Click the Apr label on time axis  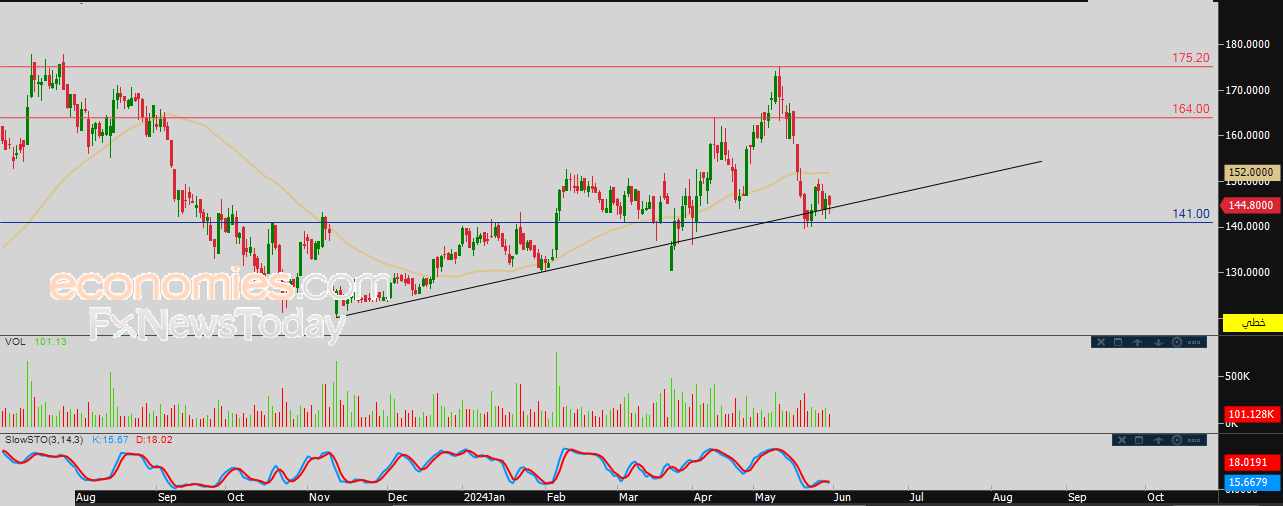[704, 497]
